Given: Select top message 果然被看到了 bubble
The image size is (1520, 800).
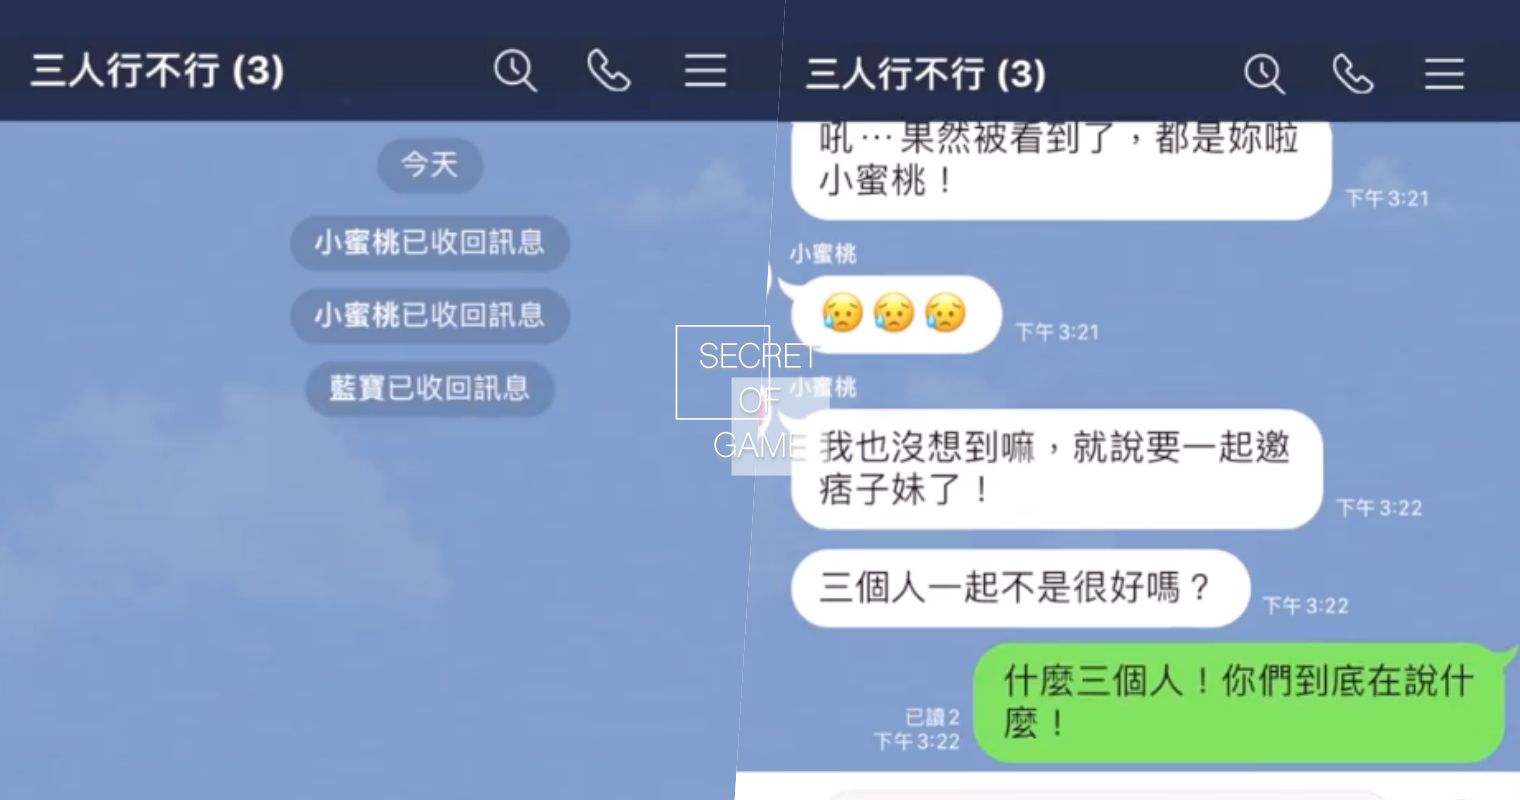Looking at the screenshot, I should point(1061,167).
